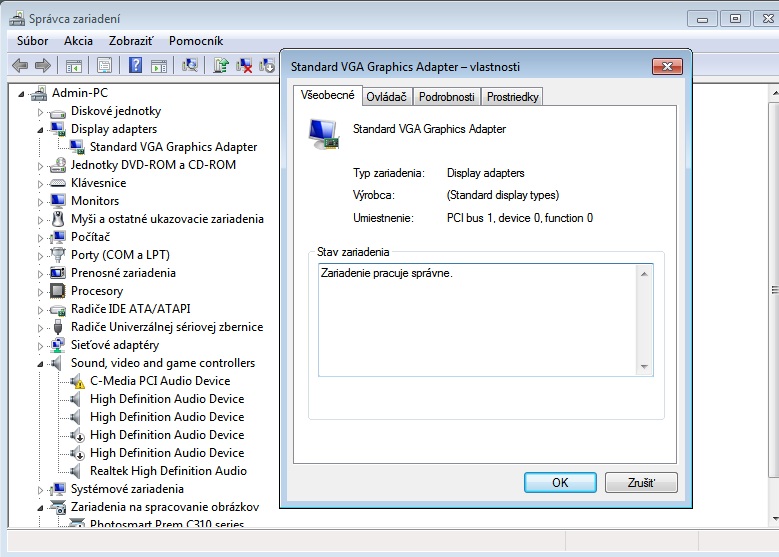Viewport: 779px width, 557px height.
Task: Click the Admin-PC computer icon
Action: (x=39, y=93)
